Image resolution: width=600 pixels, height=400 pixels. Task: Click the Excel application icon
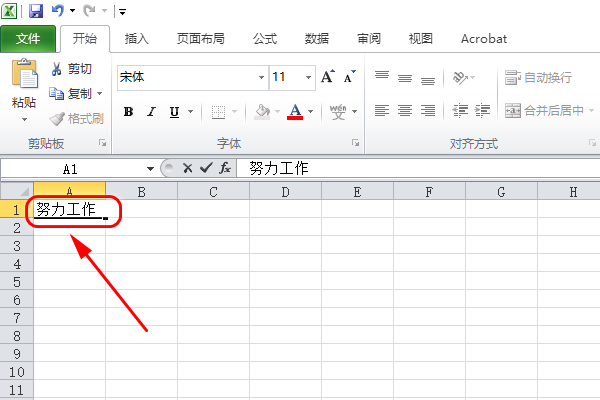click(9, 11)
